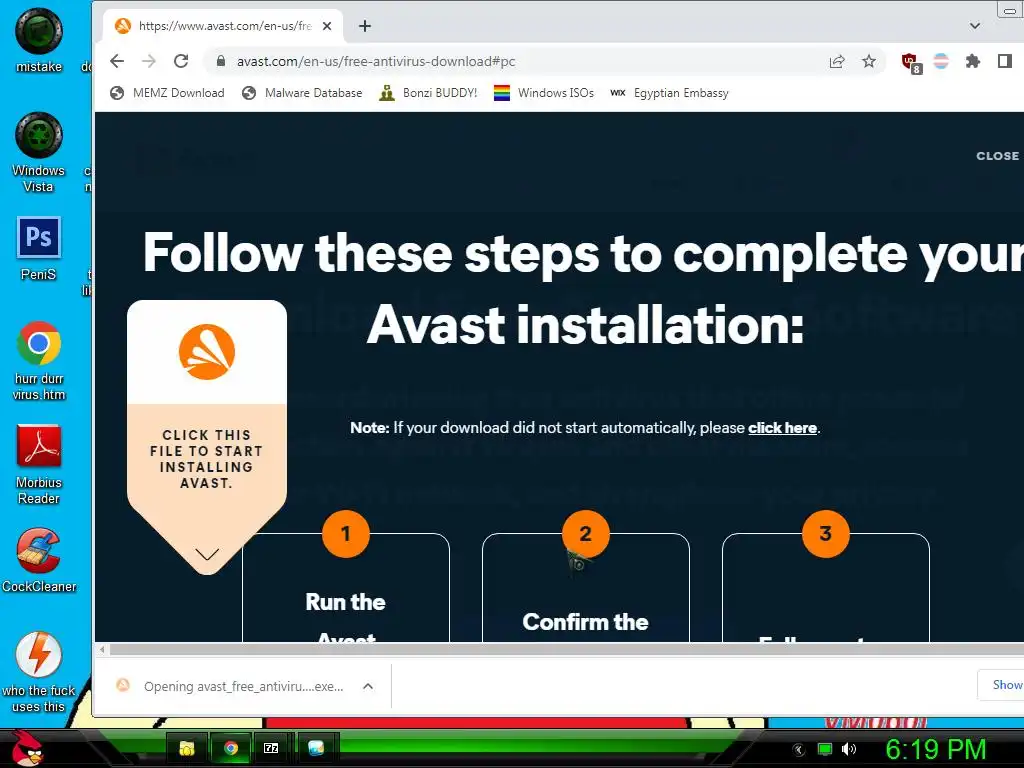Click Show all downloads button

pos(1001,684)
